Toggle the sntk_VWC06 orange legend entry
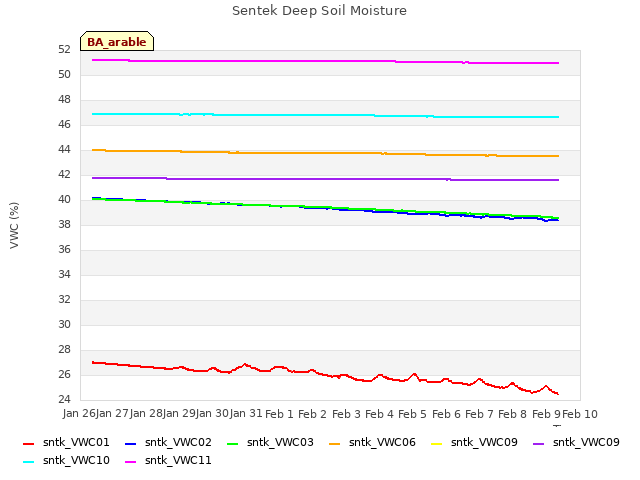640x480 pixels. coord(372,442)
